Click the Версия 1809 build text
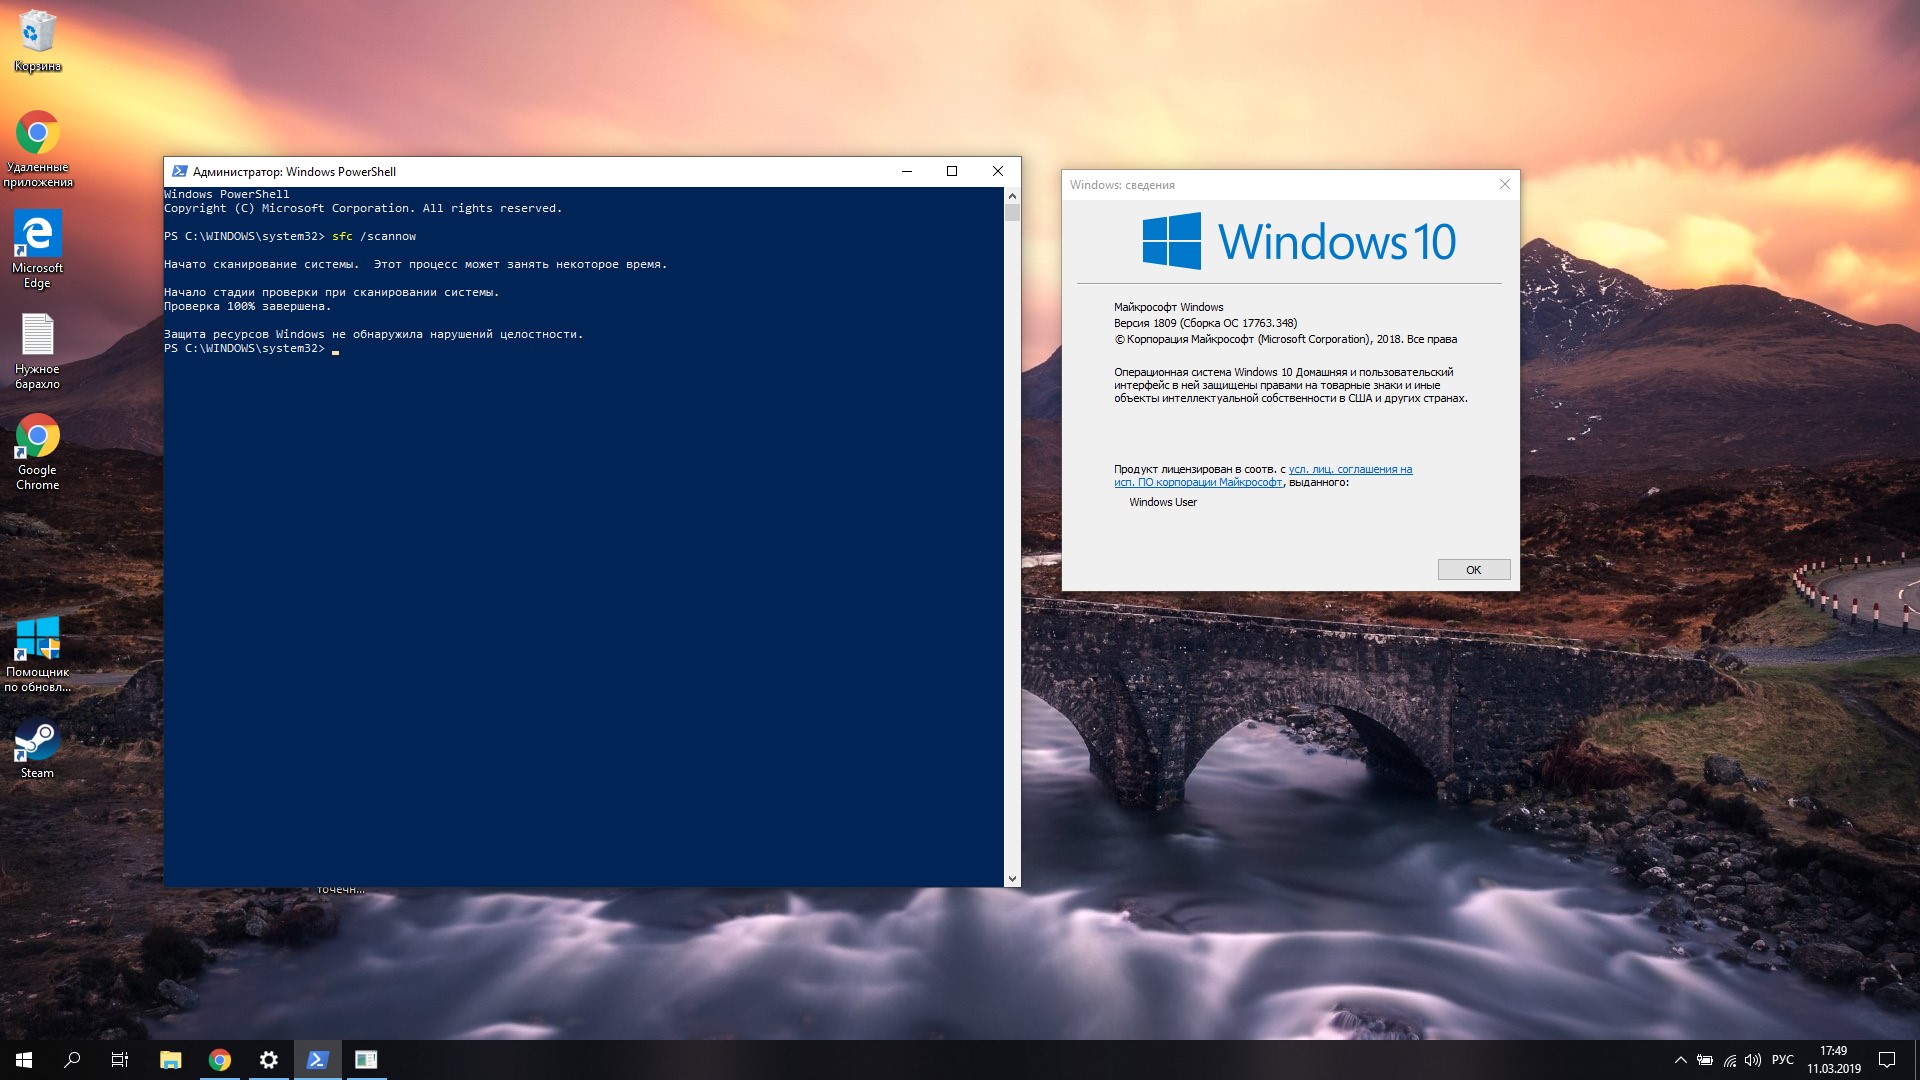1920x1080 pixels. point(1205,323)
